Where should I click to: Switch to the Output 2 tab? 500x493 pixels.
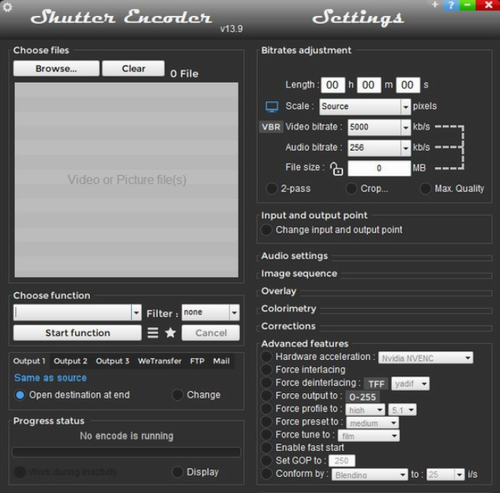(x=70, y=361)
